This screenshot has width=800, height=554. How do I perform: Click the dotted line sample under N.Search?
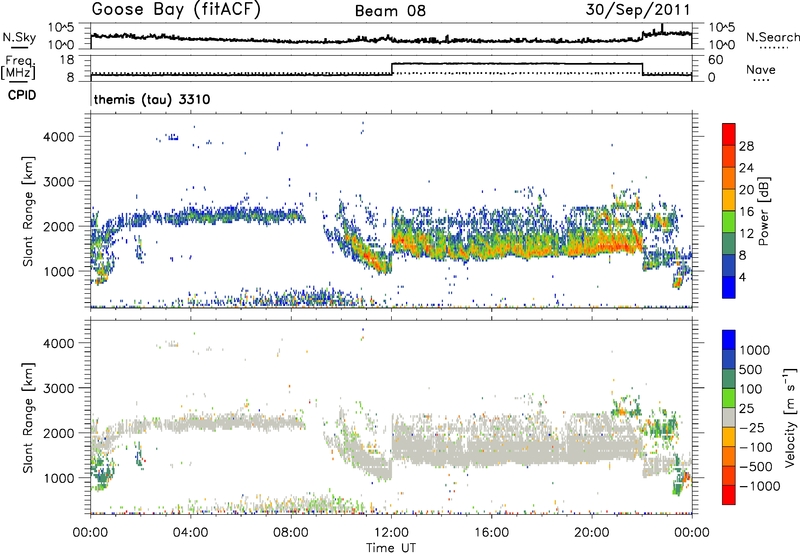pos(774,47)
